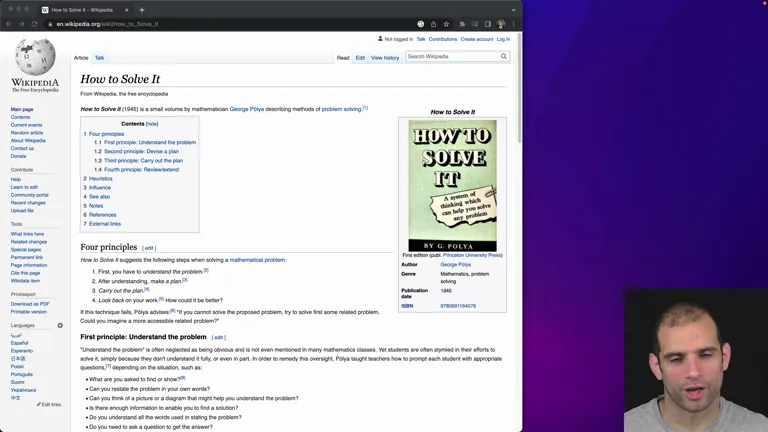Select the Read tab

343,58
